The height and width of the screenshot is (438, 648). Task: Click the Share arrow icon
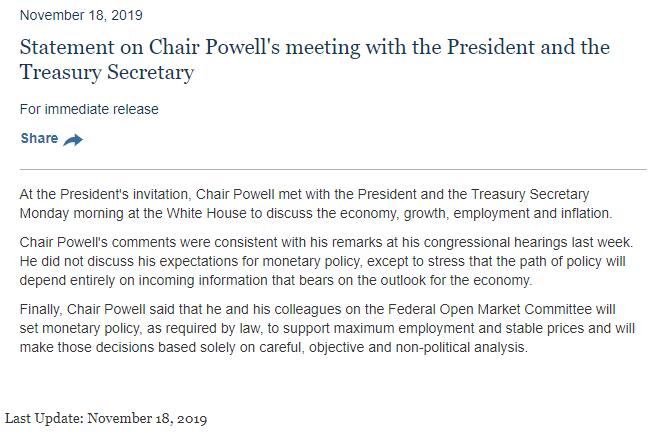[73, 140]
